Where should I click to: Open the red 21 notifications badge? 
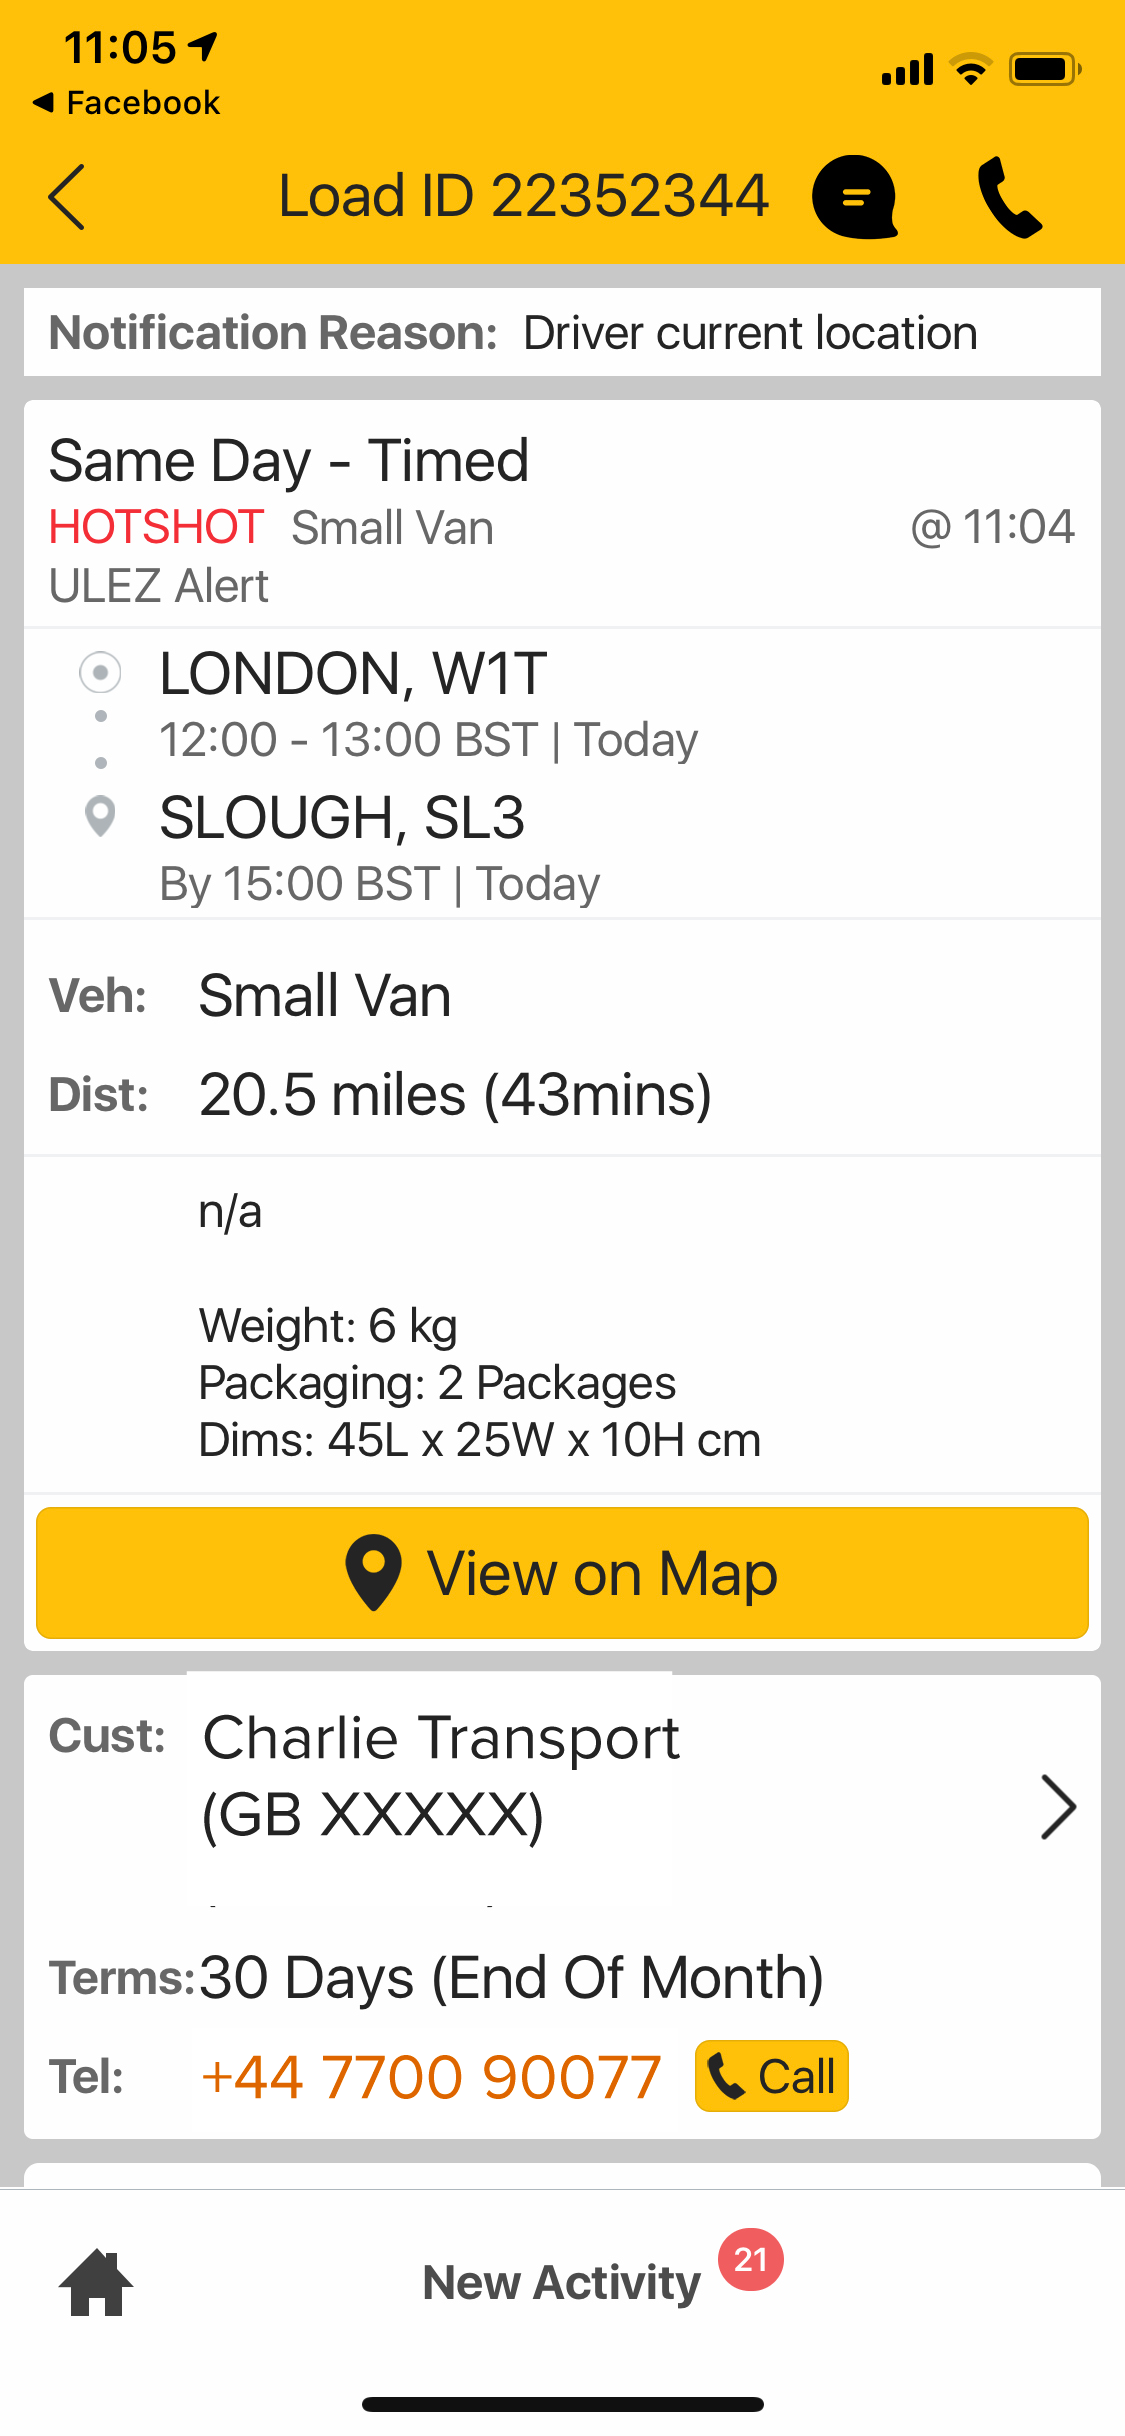(751, 2259)
